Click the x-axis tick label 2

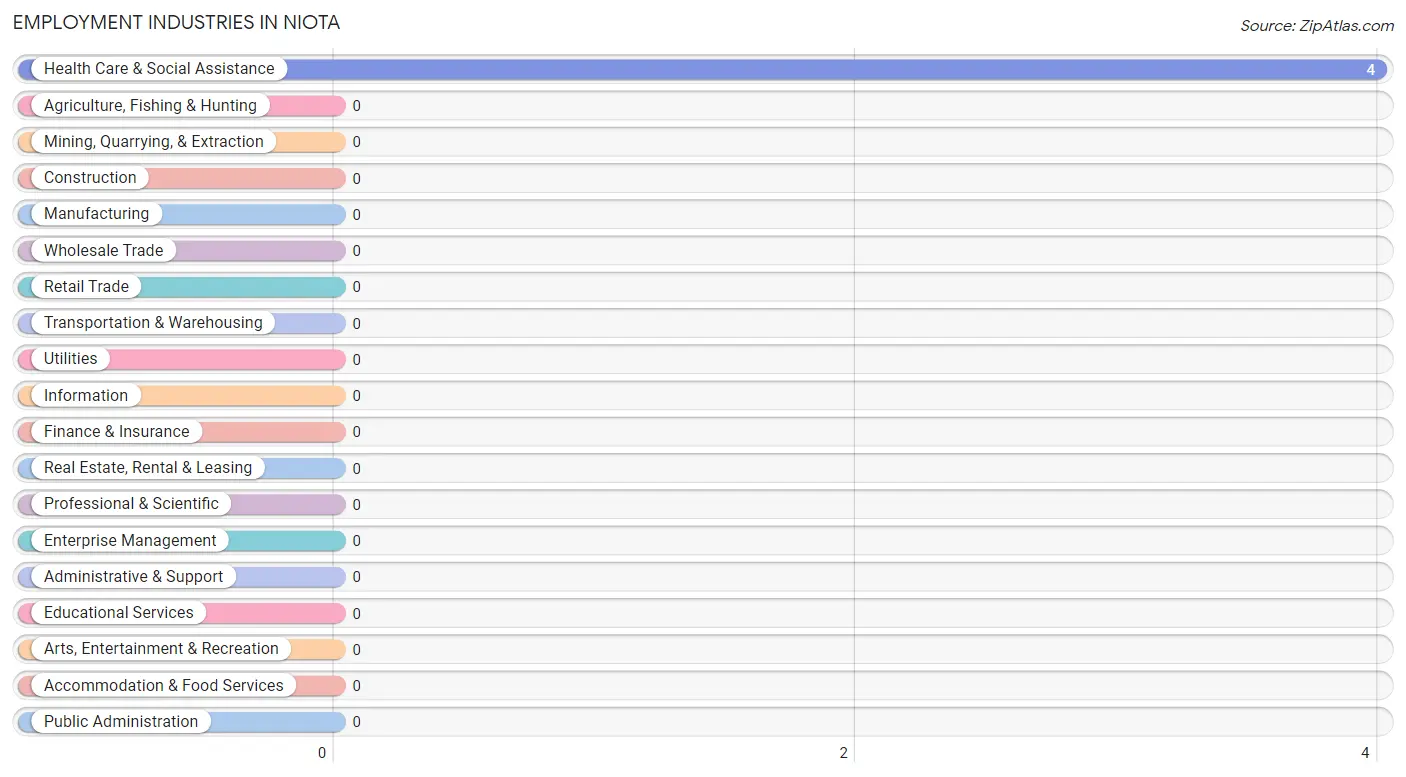click(844, 754)
